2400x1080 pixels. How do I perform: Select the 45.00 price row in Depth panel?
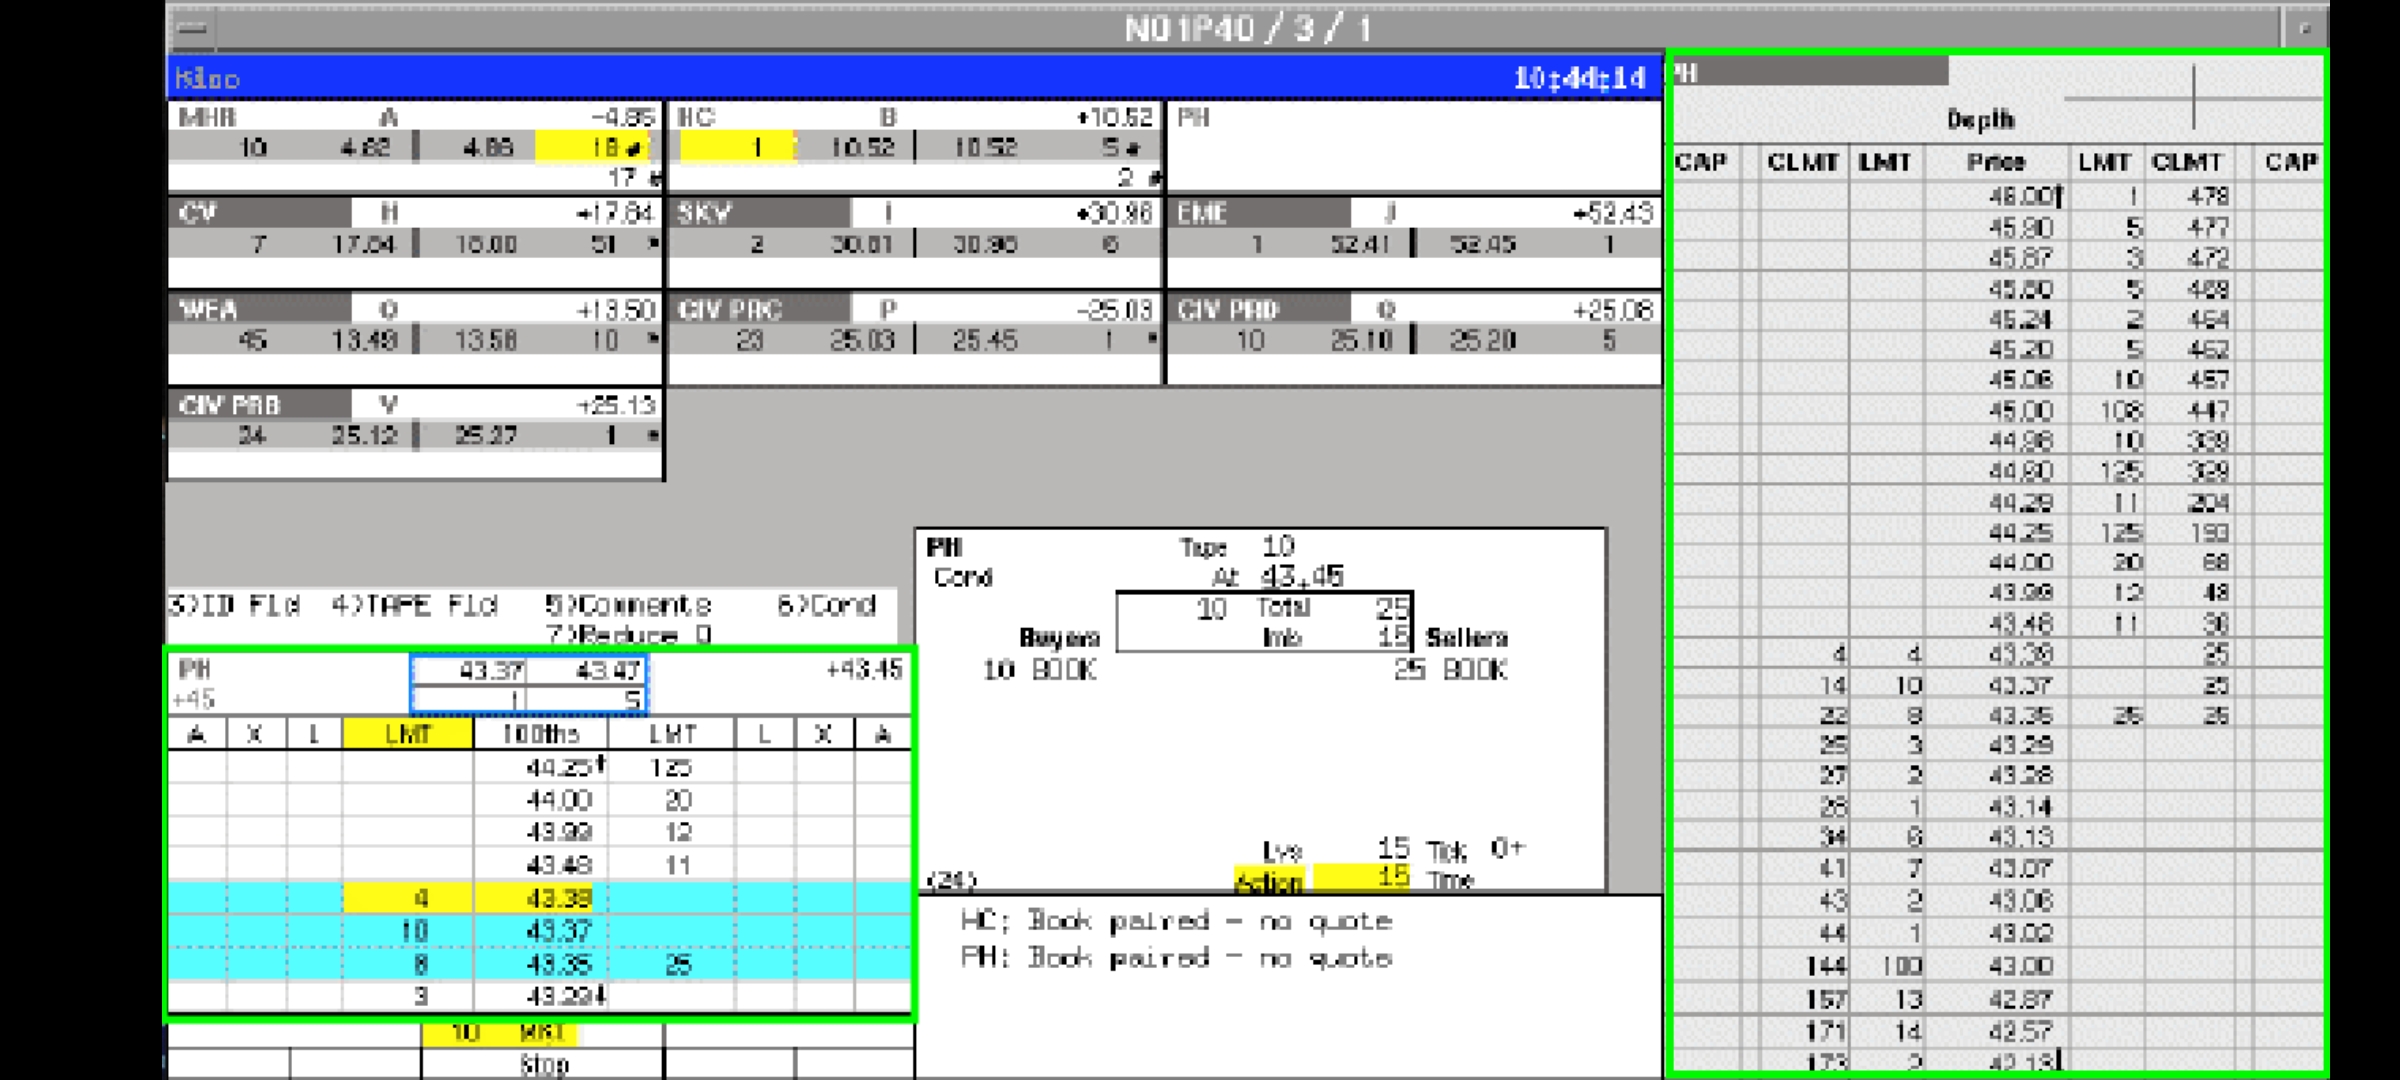[x=2020, y=410]
